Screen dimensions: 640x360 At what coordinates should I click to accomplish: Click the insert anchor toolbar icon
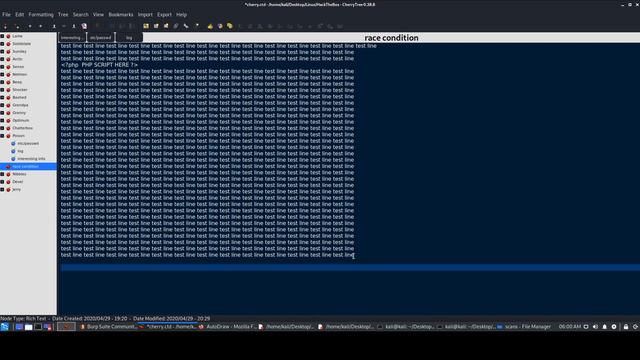click(x=197, y=26)
